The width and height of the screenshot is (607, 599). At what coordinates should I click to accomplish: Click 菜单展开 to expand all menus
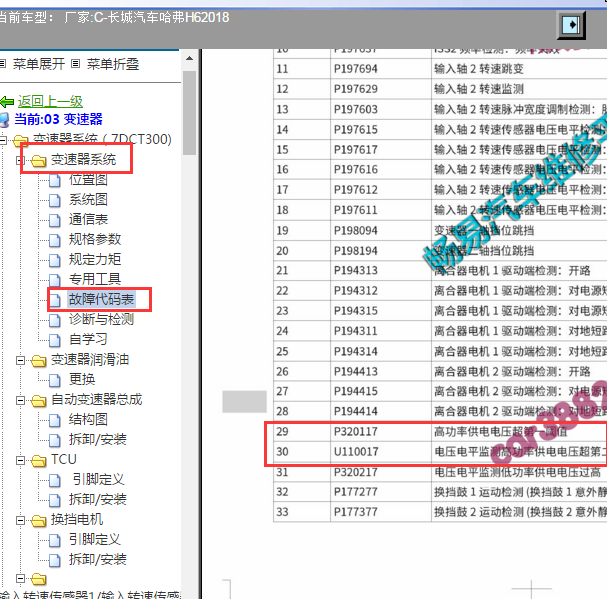39,64
